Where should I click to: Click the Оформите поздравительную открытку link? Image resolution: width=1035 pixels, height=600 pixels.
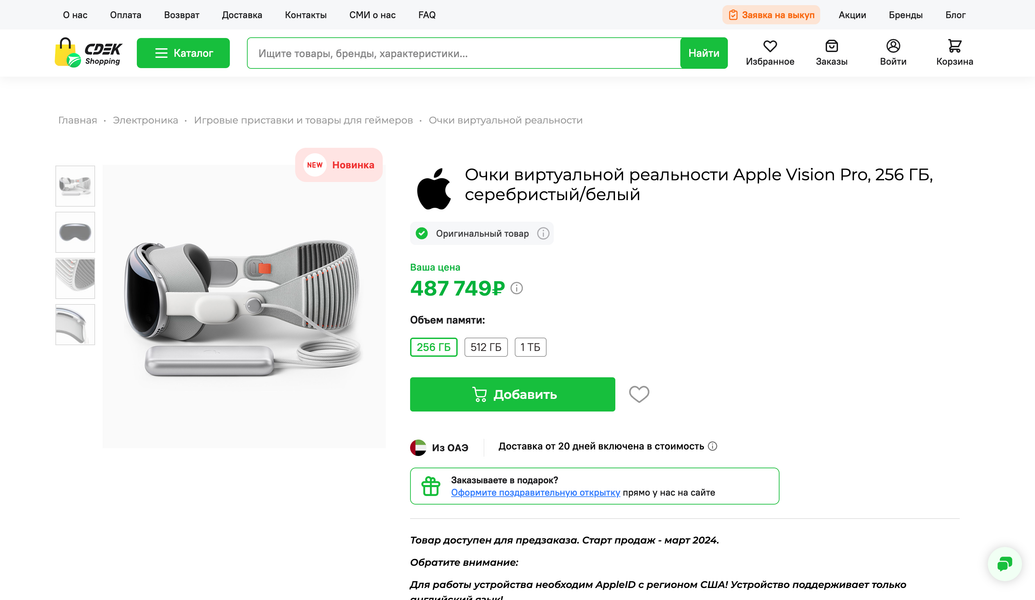pos(535,492)
